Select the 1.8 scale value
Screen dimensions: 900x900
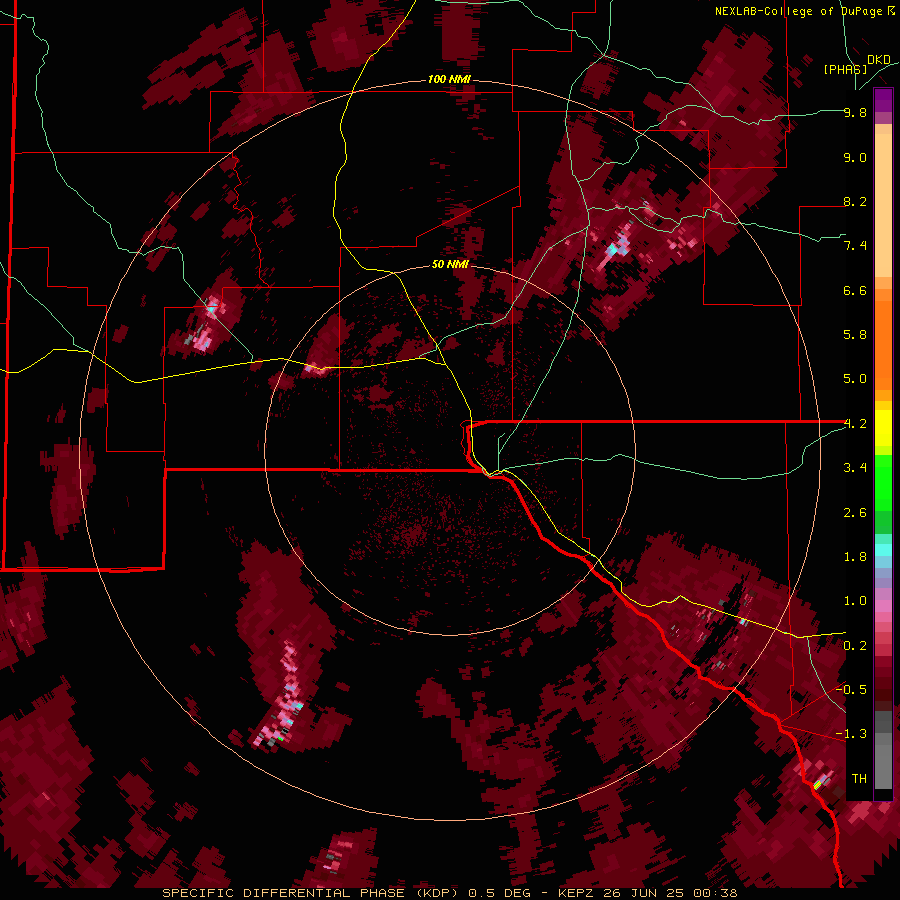[x=855, y=557]
